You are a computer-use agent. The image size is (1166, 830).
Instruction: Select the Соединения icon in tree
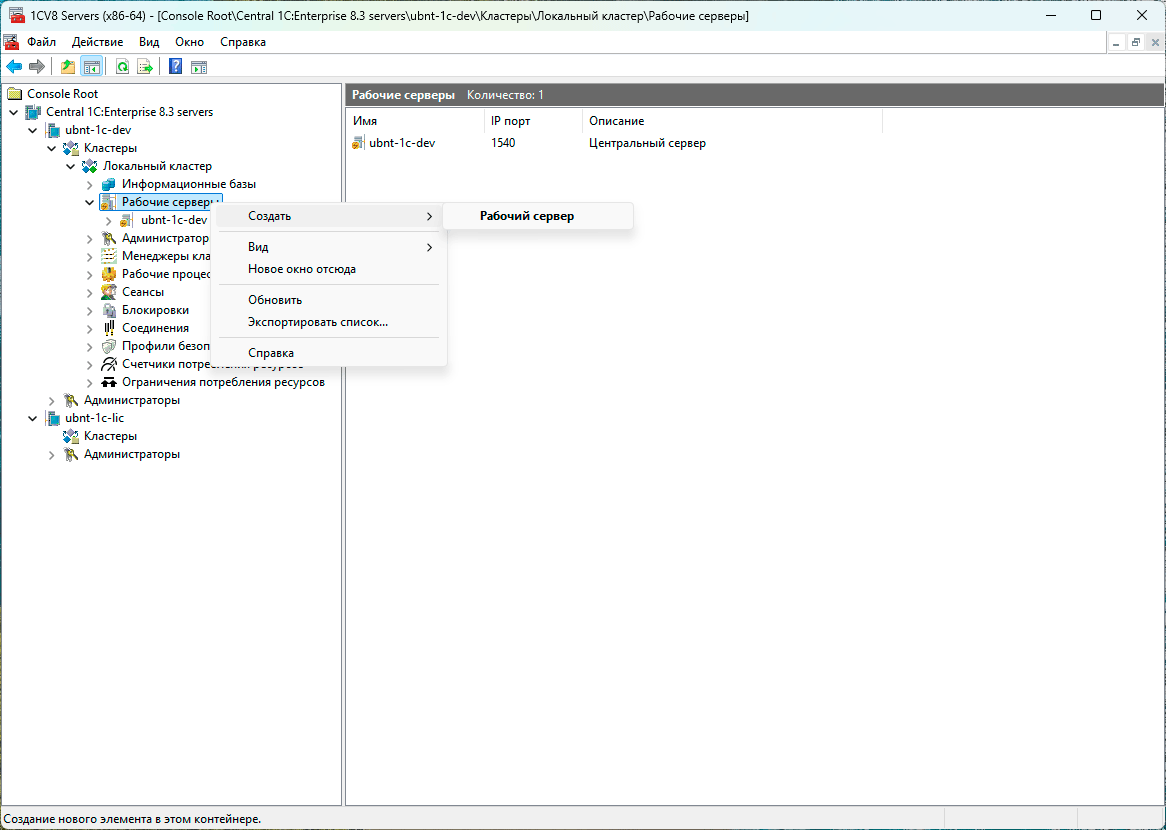[x=109, y=328]
